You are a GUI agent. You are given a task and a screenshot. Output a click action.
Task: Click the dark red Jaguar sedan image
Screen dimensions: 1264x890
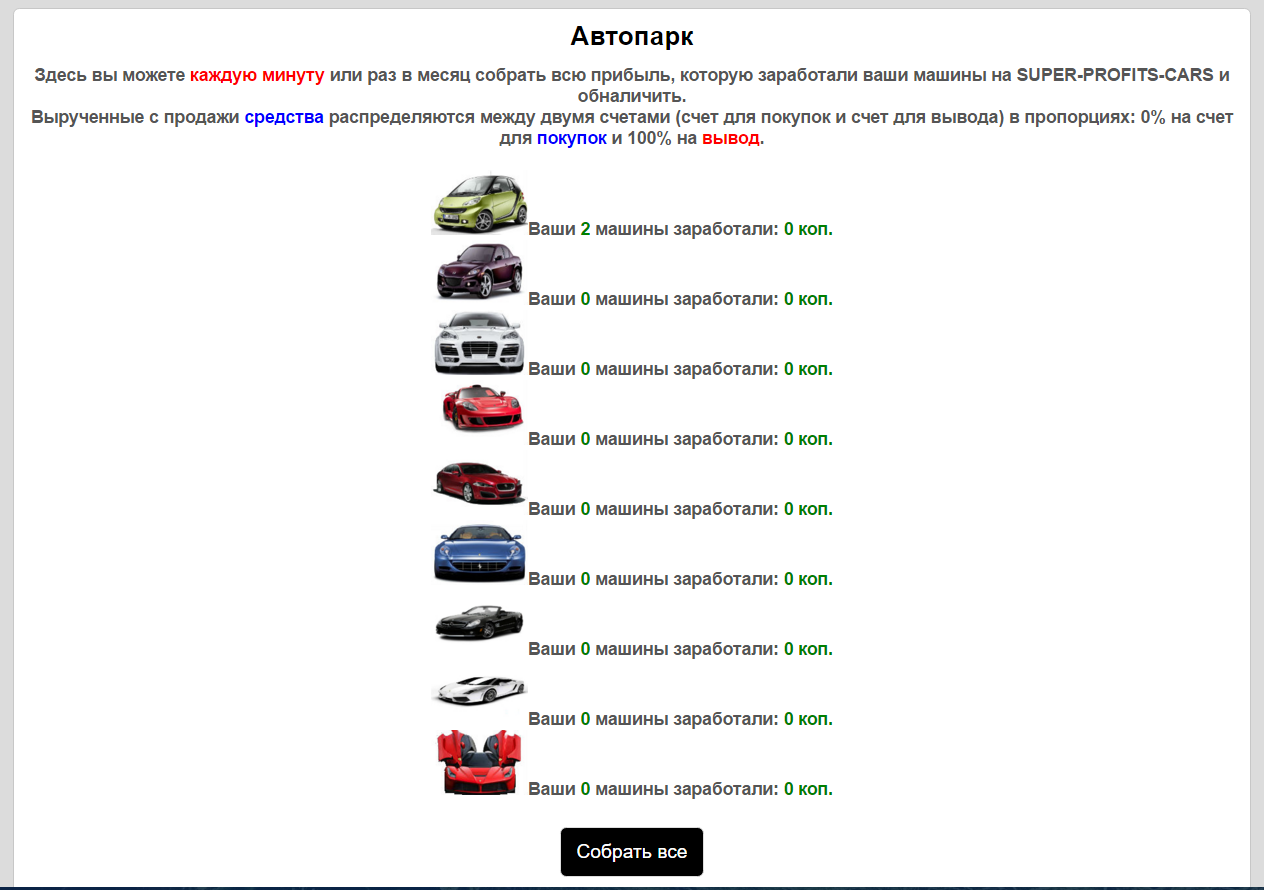tap(479, 481)
